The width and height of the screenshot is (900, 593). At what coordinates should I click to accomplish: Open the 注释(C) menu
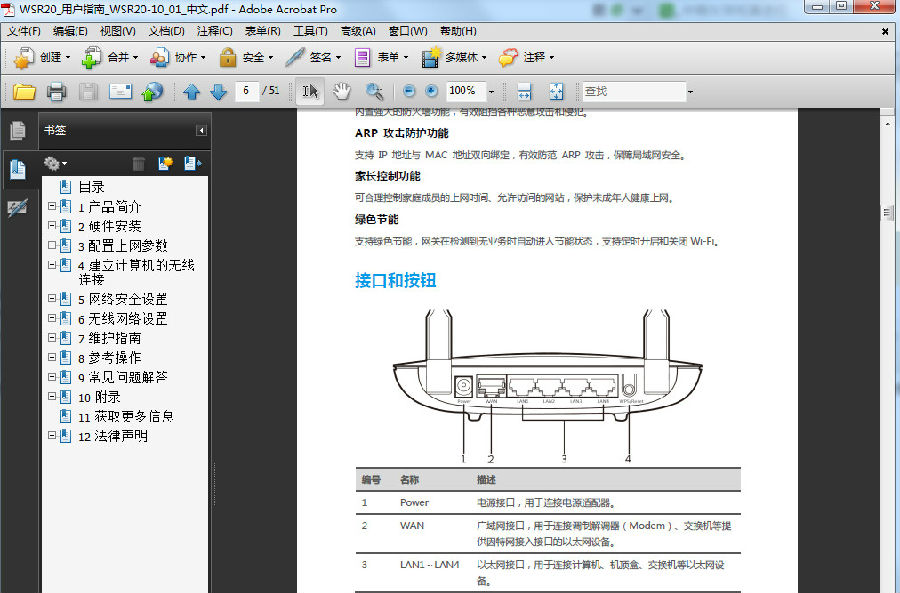pyautogui.click(x=215, y=31)
